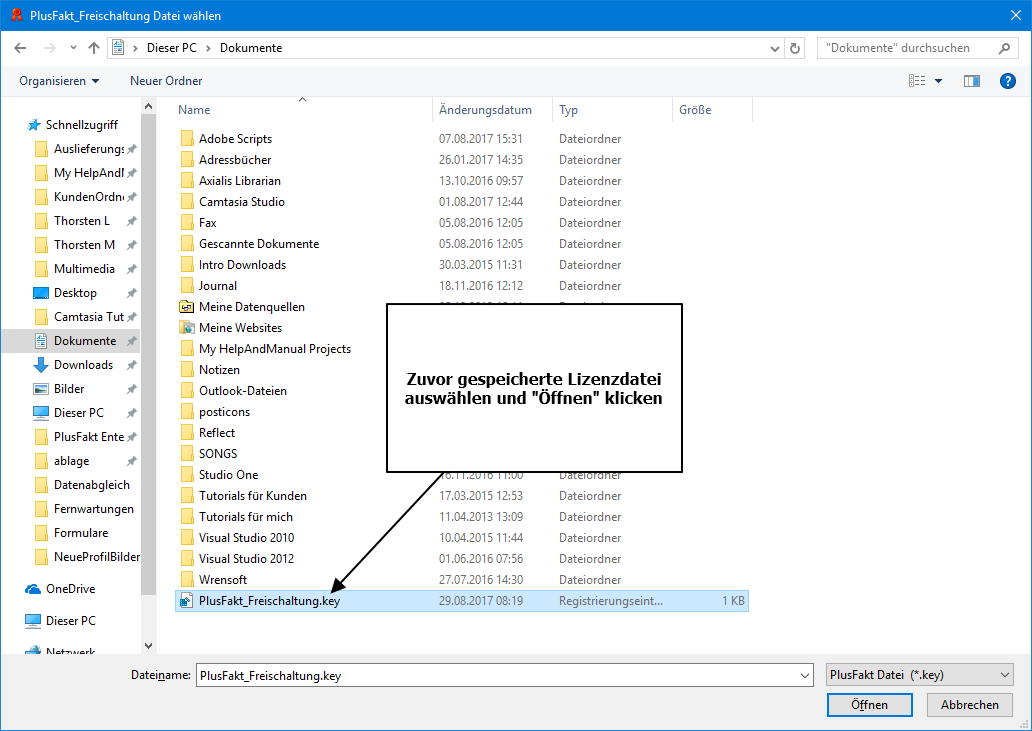Select the Visual Studio 2012 folder
This screenshot has height=731, width=1032.
[246, 560]
